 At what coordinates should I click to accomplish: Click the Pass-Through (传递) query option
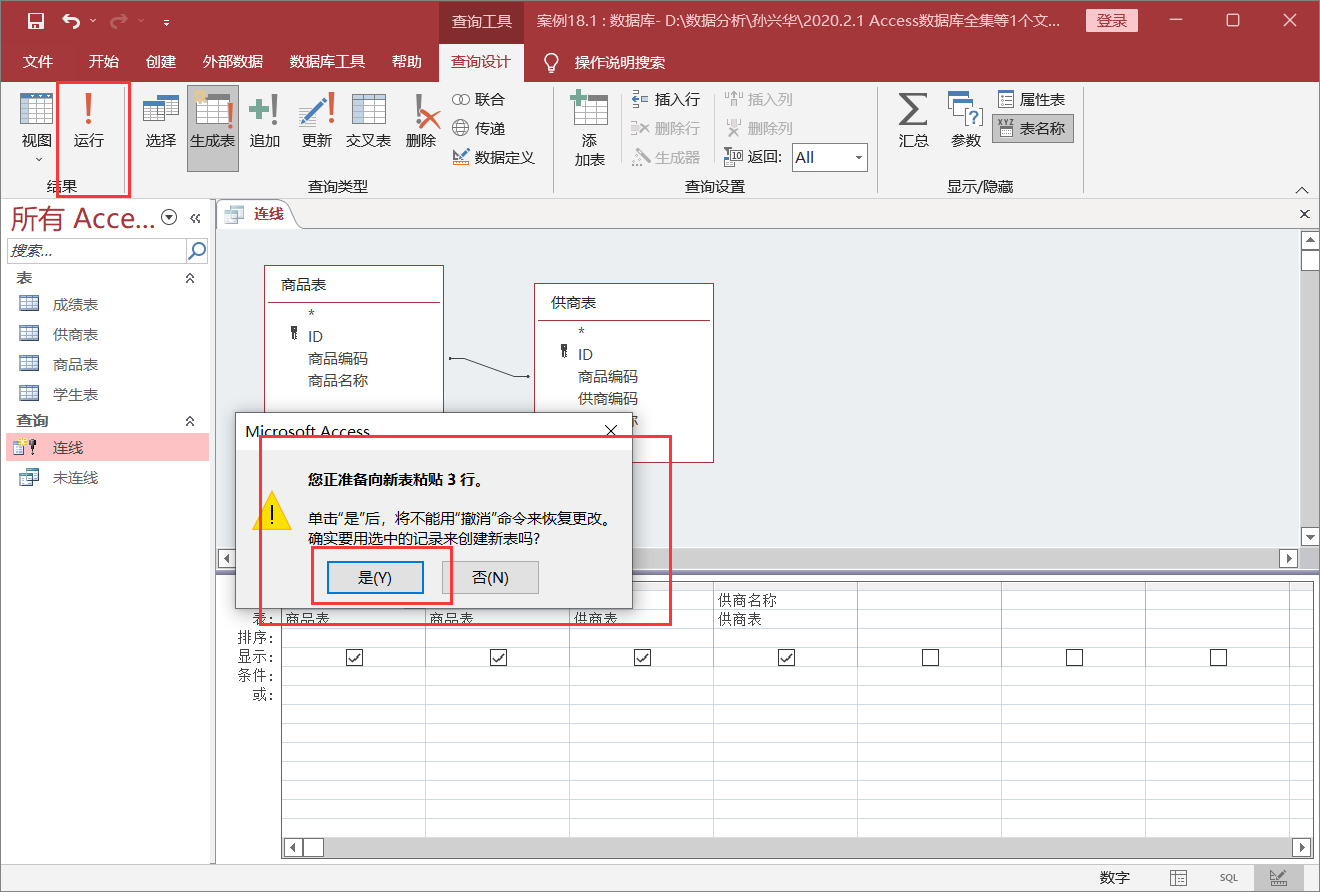479,128
